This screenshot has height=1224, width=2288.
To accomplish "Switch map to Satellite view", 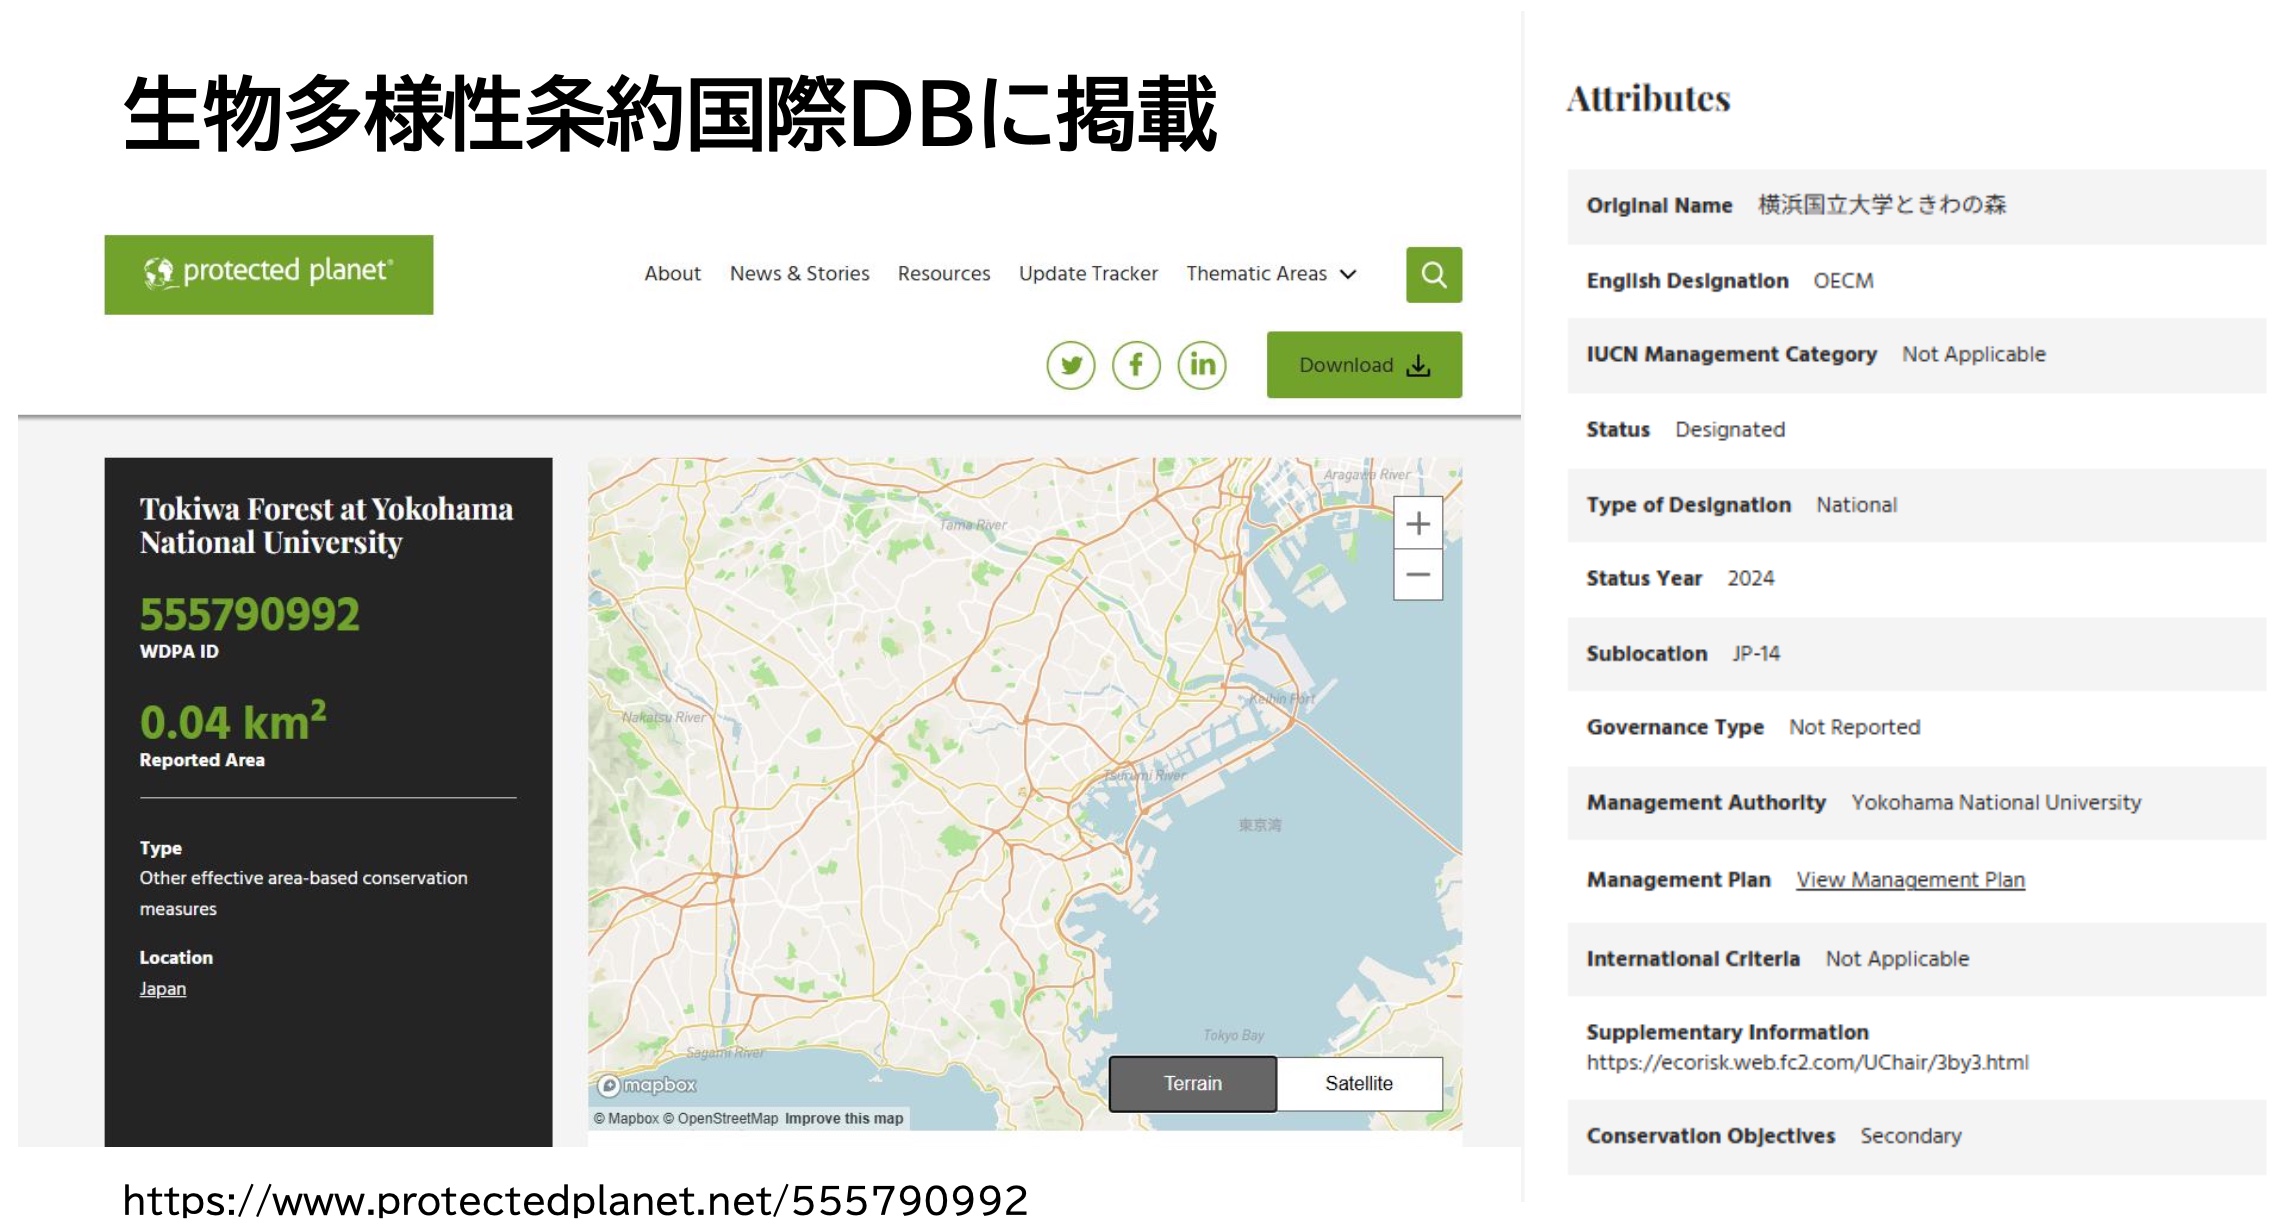I will pyautogui.click(x=1358, y=1083).
